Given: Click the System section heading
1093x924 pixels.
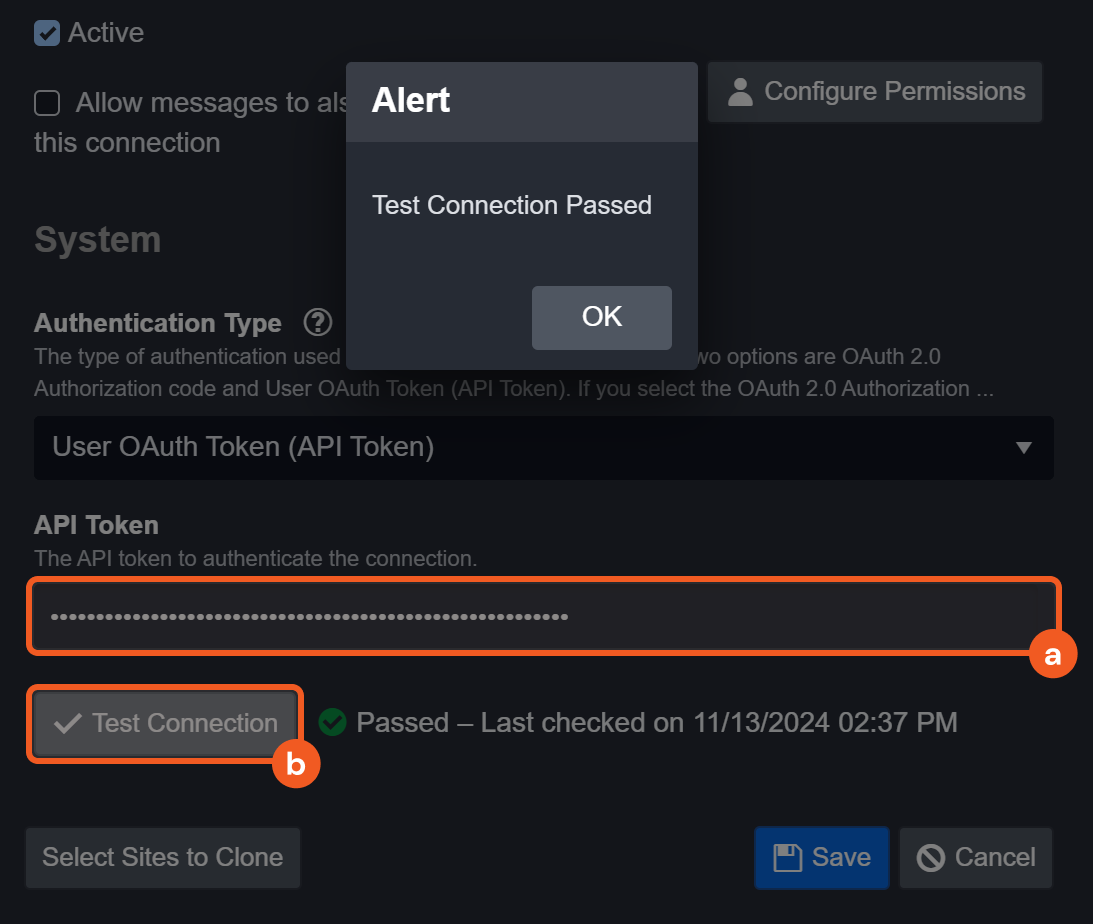Looking at the screenshot, I should (98, 240).
